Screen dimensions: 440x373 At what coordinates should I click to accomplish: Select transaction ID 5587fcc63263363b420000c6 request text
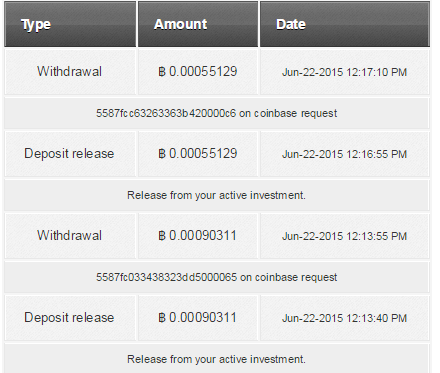(x=217, y=113)
